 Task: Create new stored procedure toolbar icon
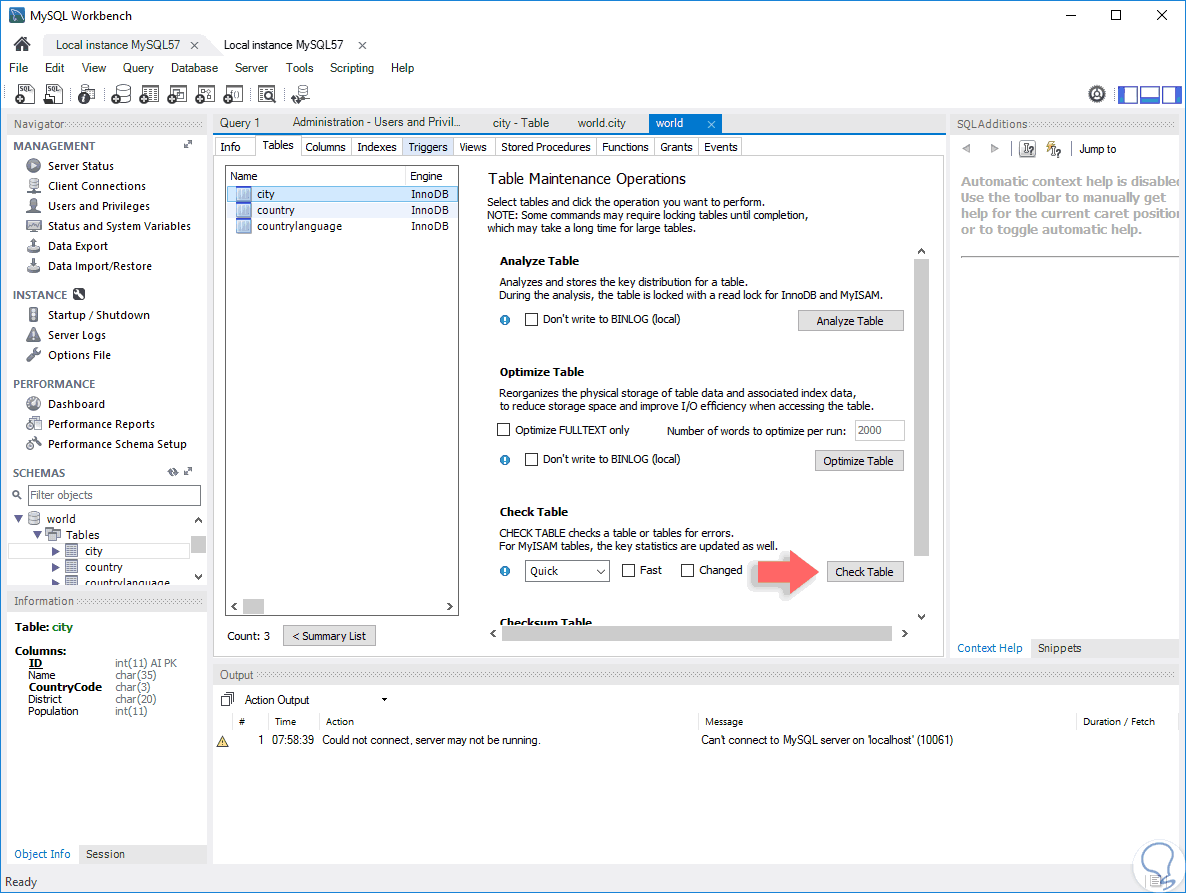click(205, 94)
